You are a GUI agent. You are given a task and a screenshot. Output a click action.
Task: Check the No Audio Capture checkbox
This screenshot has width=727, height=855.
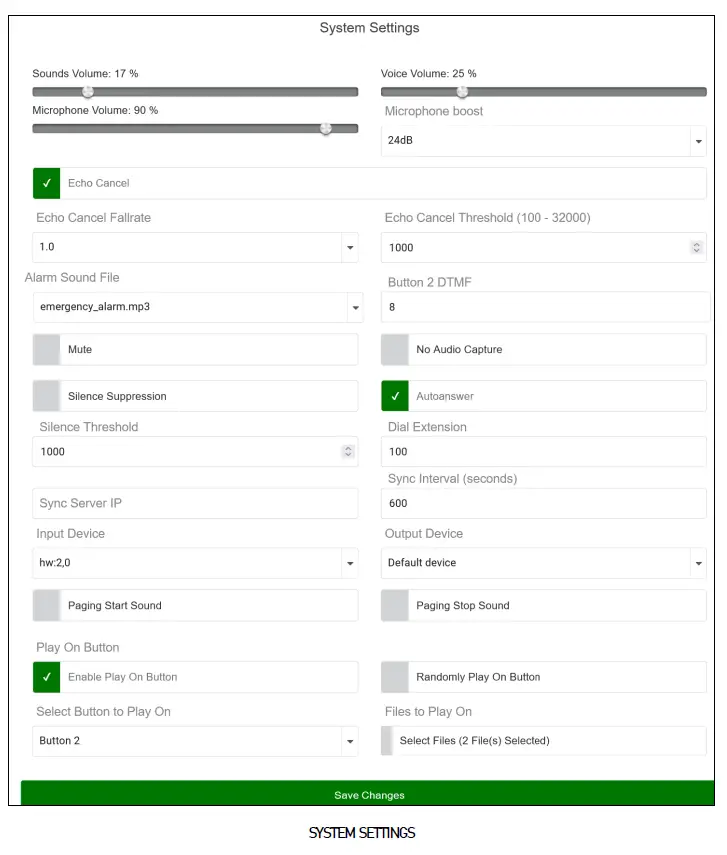(394, 348)
